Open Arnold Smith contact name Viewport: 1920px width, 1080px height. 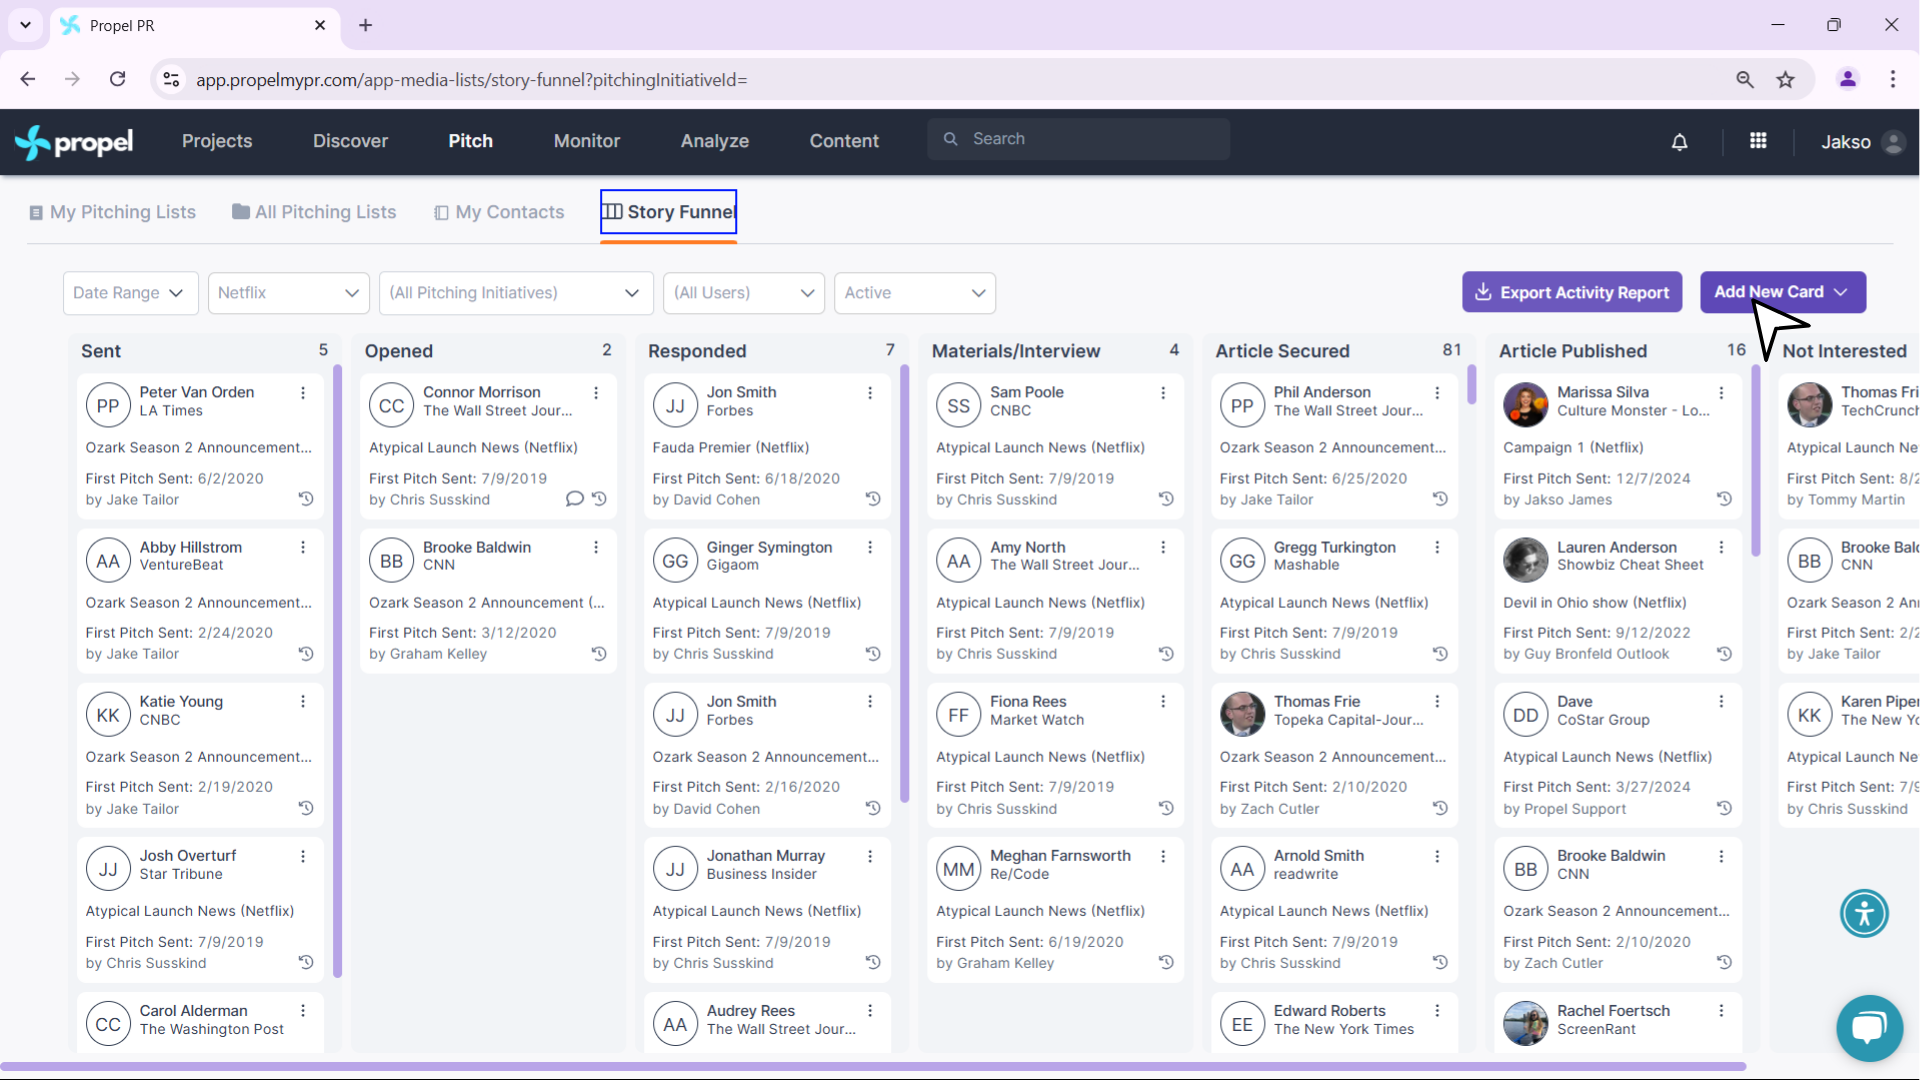point(1319,856)
